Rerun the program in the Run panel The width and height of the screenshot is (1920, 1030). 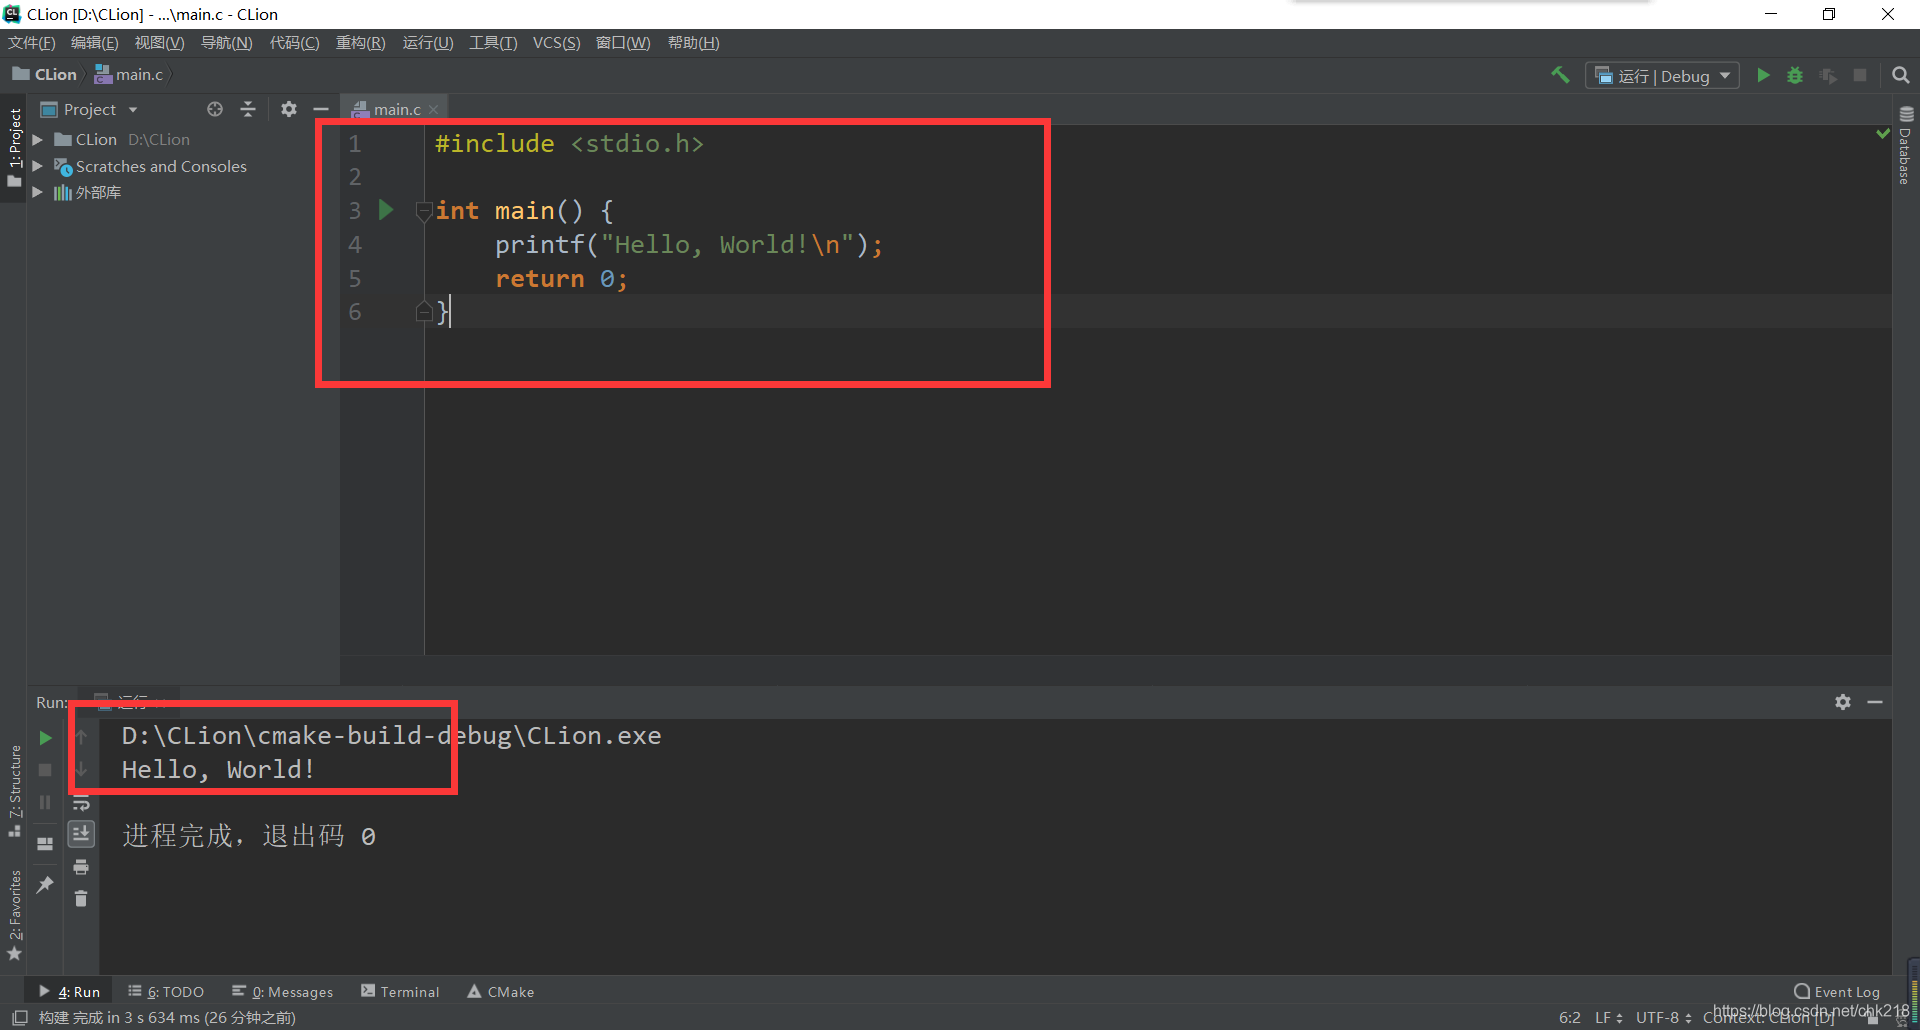click(x=45, y=738)
